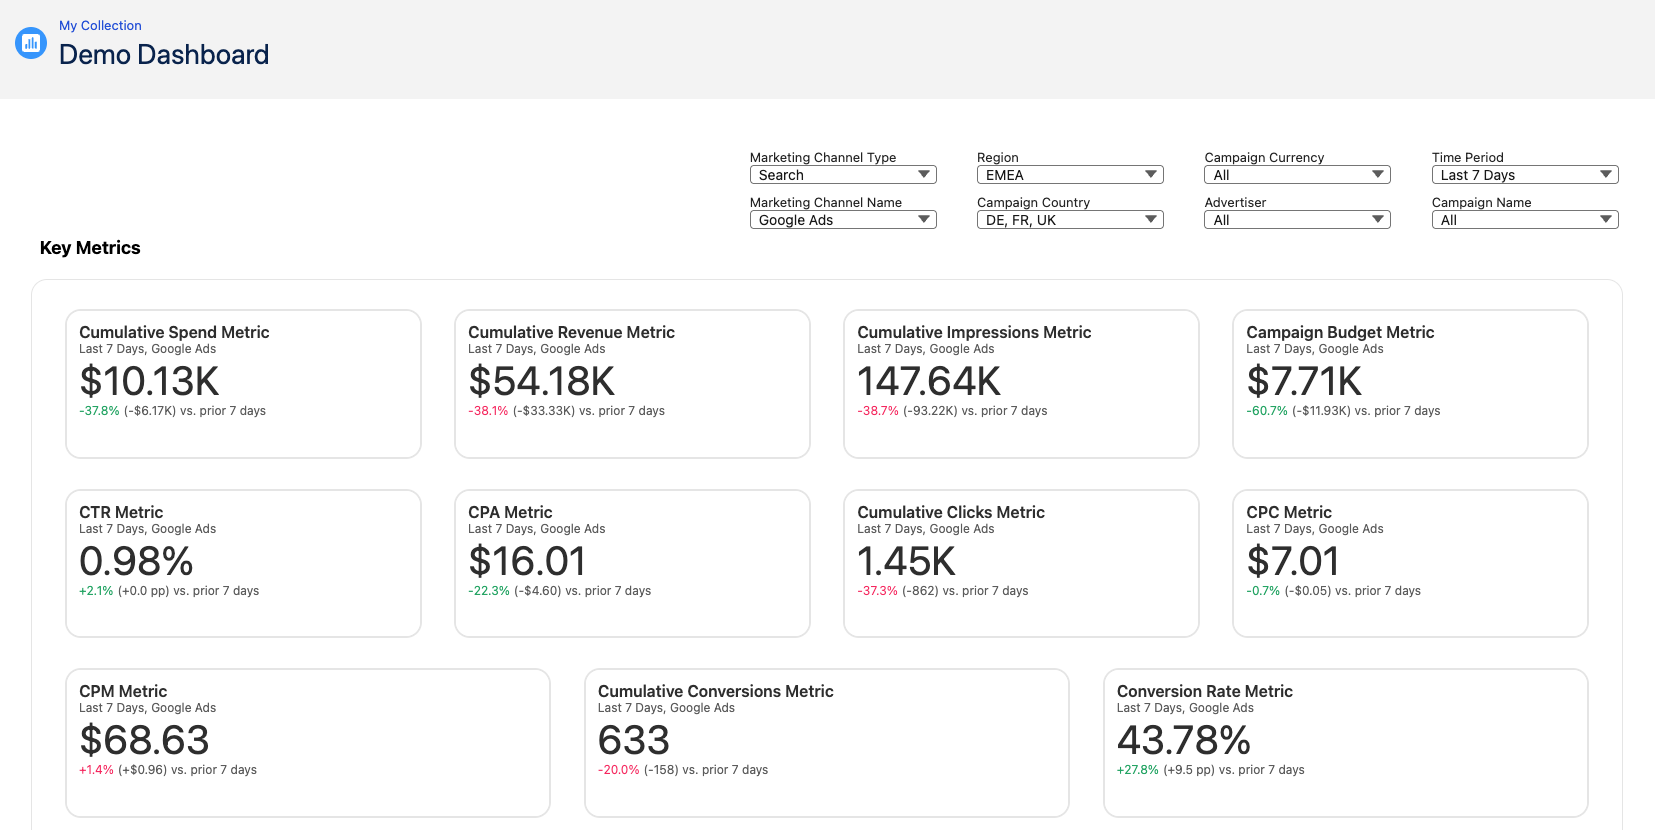Image resolution: width=1655 pixels, height=830 pixels.
Task: Open the Campaign Currency dropdown
Action: [1296, 175]
